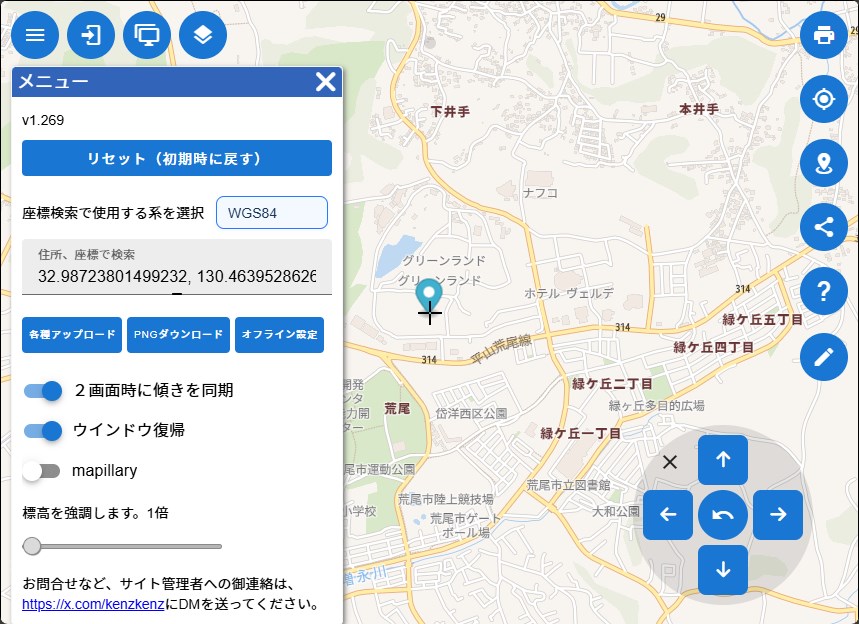Image resolution: width=859 pixels, height=624 pixels.
Task: Open the share icon button
Action: coord(824,227)
